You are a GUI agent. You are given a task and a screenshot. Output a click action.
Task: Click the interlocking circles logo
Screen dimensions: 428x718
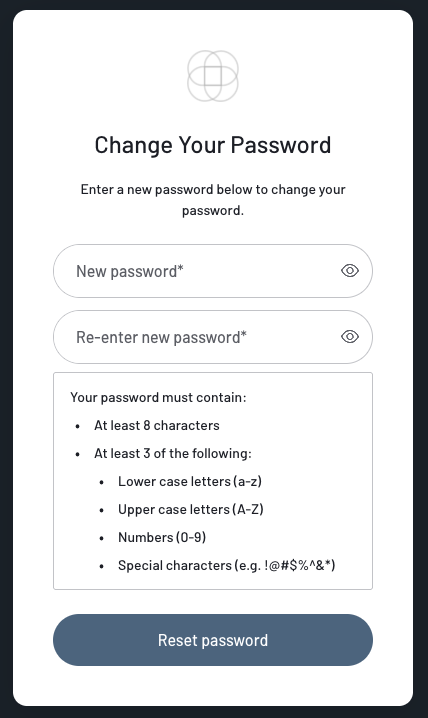coord(213,76)
